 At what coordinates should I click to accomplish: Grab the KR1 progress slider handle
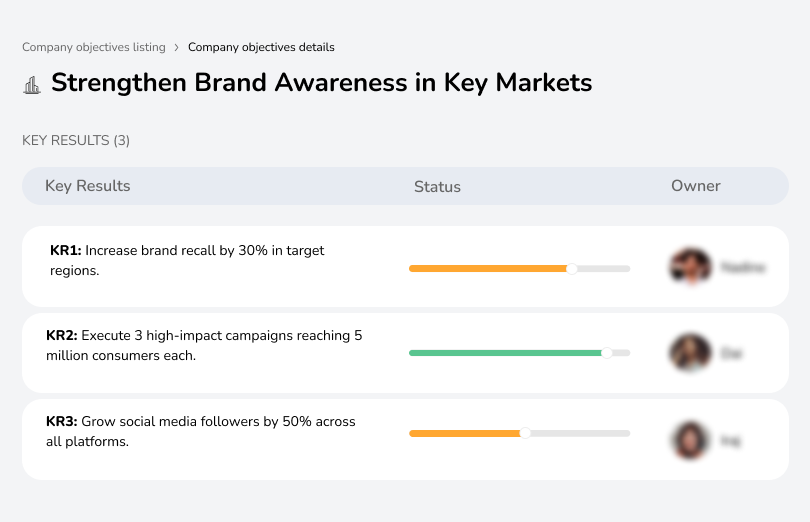pos(572,268)
